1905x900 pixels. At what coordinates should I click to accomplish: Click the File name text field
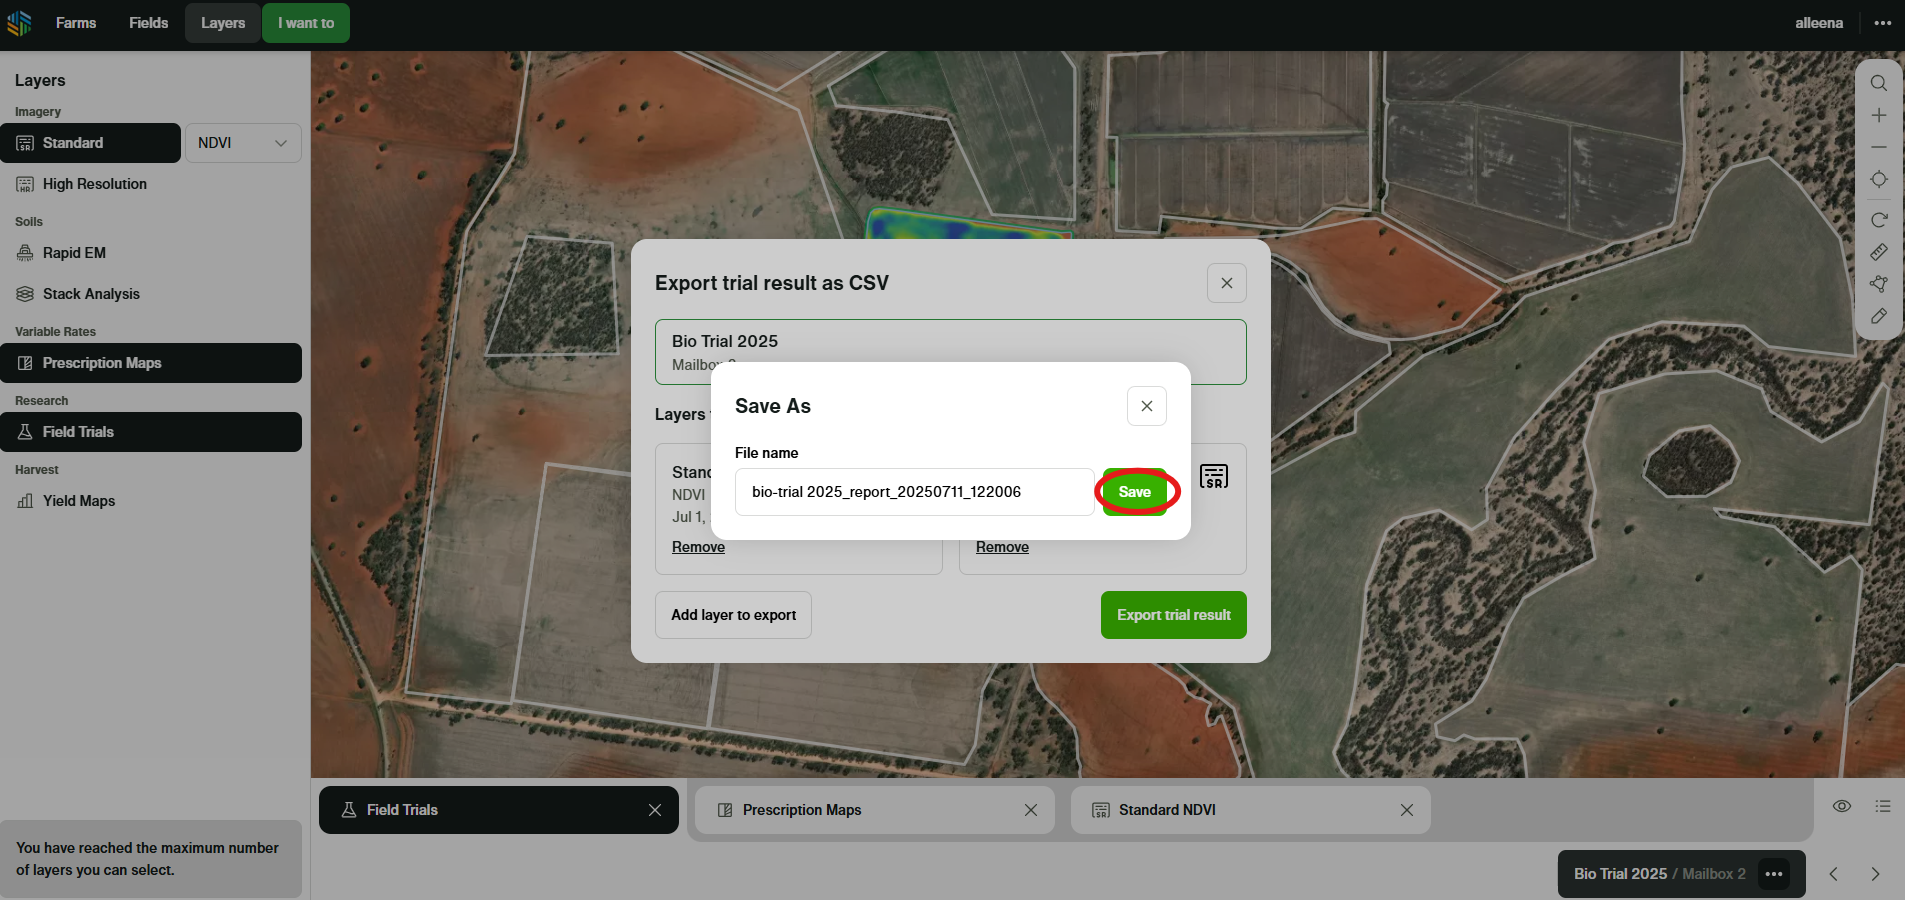(914, 492)
